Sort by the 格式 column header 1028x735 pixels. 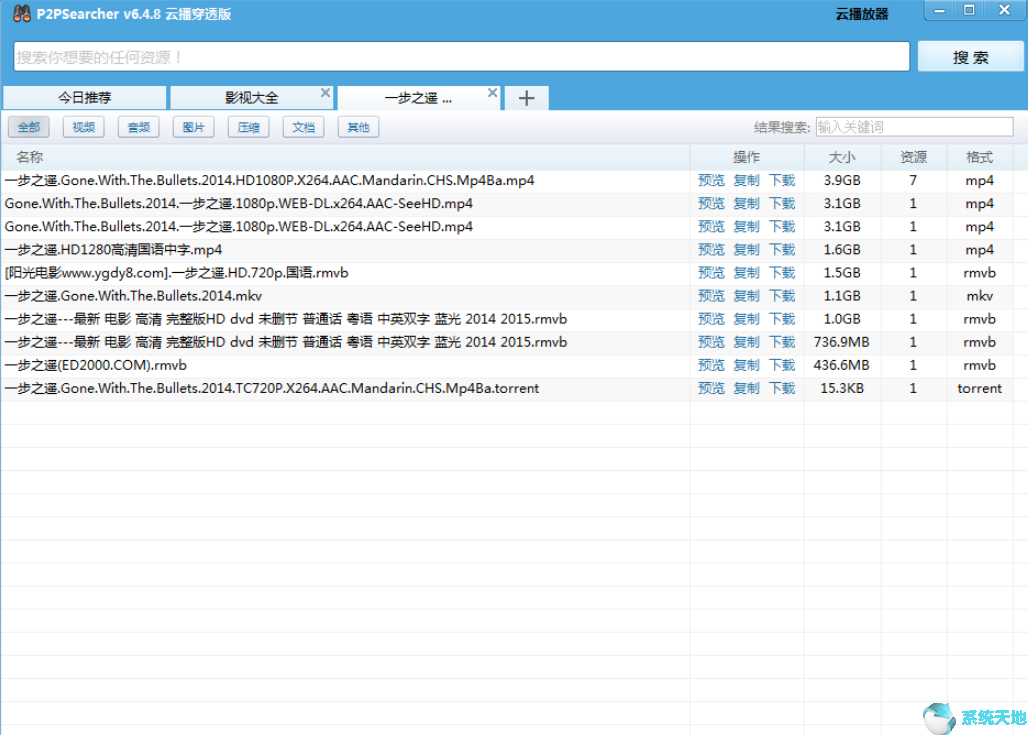[x=979, y=157]
